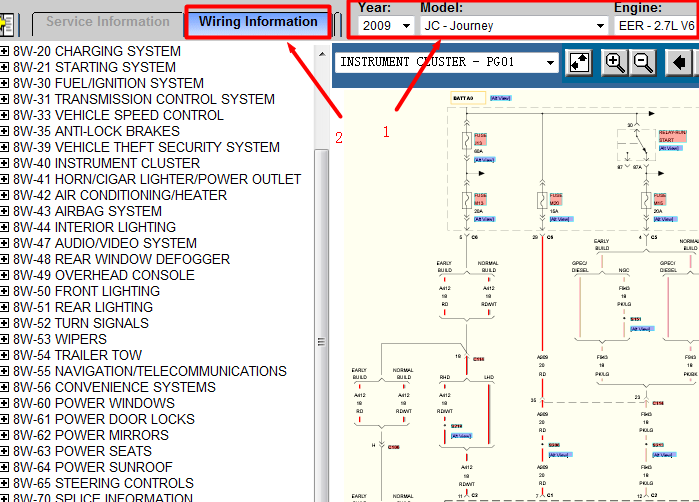Expand 8W-41 HORN/CIGAR LIGHTER/POWER OUTLET node
Screen dimensions: 699x502
[4, 180]
